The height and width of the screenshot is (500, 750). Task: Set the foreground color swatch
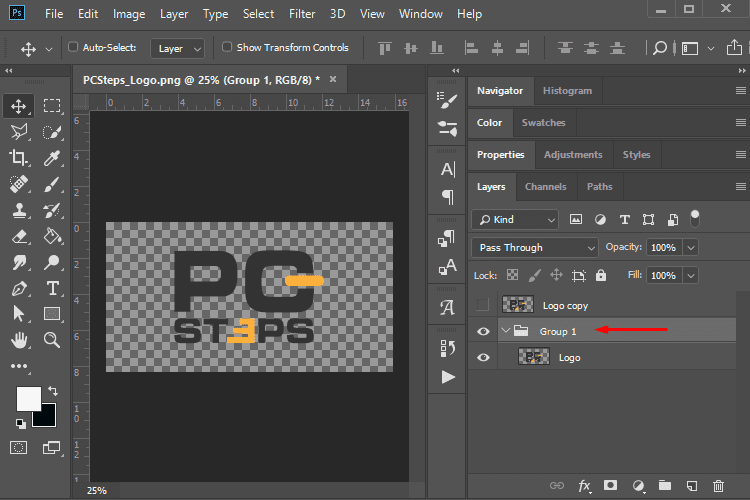(28, 398)
